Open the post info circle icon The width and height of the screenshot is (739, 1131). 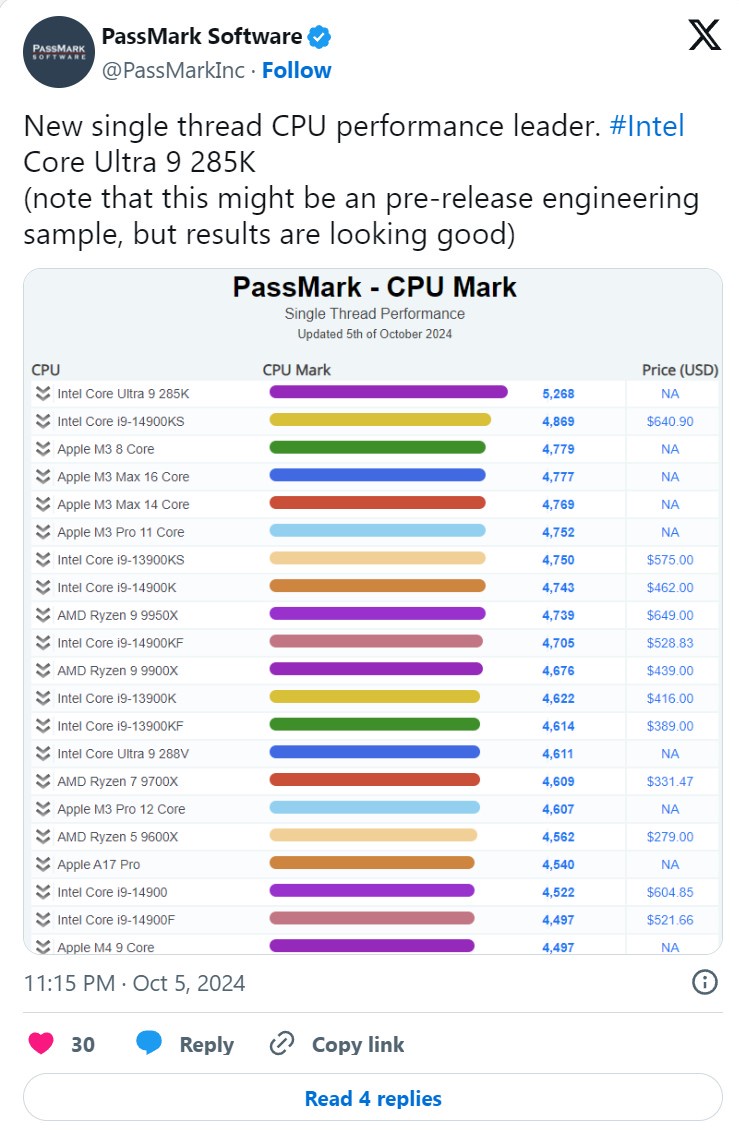coord(705,982)
